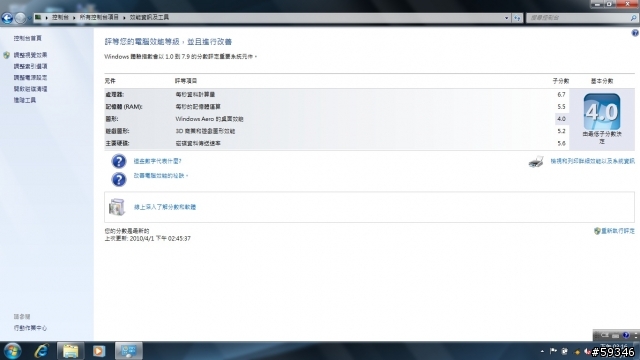The width and height of the screenshot is (640, 360).
Task: Expand the breadcrumb arrow before 控制台
Action: [x=46, y=18]
